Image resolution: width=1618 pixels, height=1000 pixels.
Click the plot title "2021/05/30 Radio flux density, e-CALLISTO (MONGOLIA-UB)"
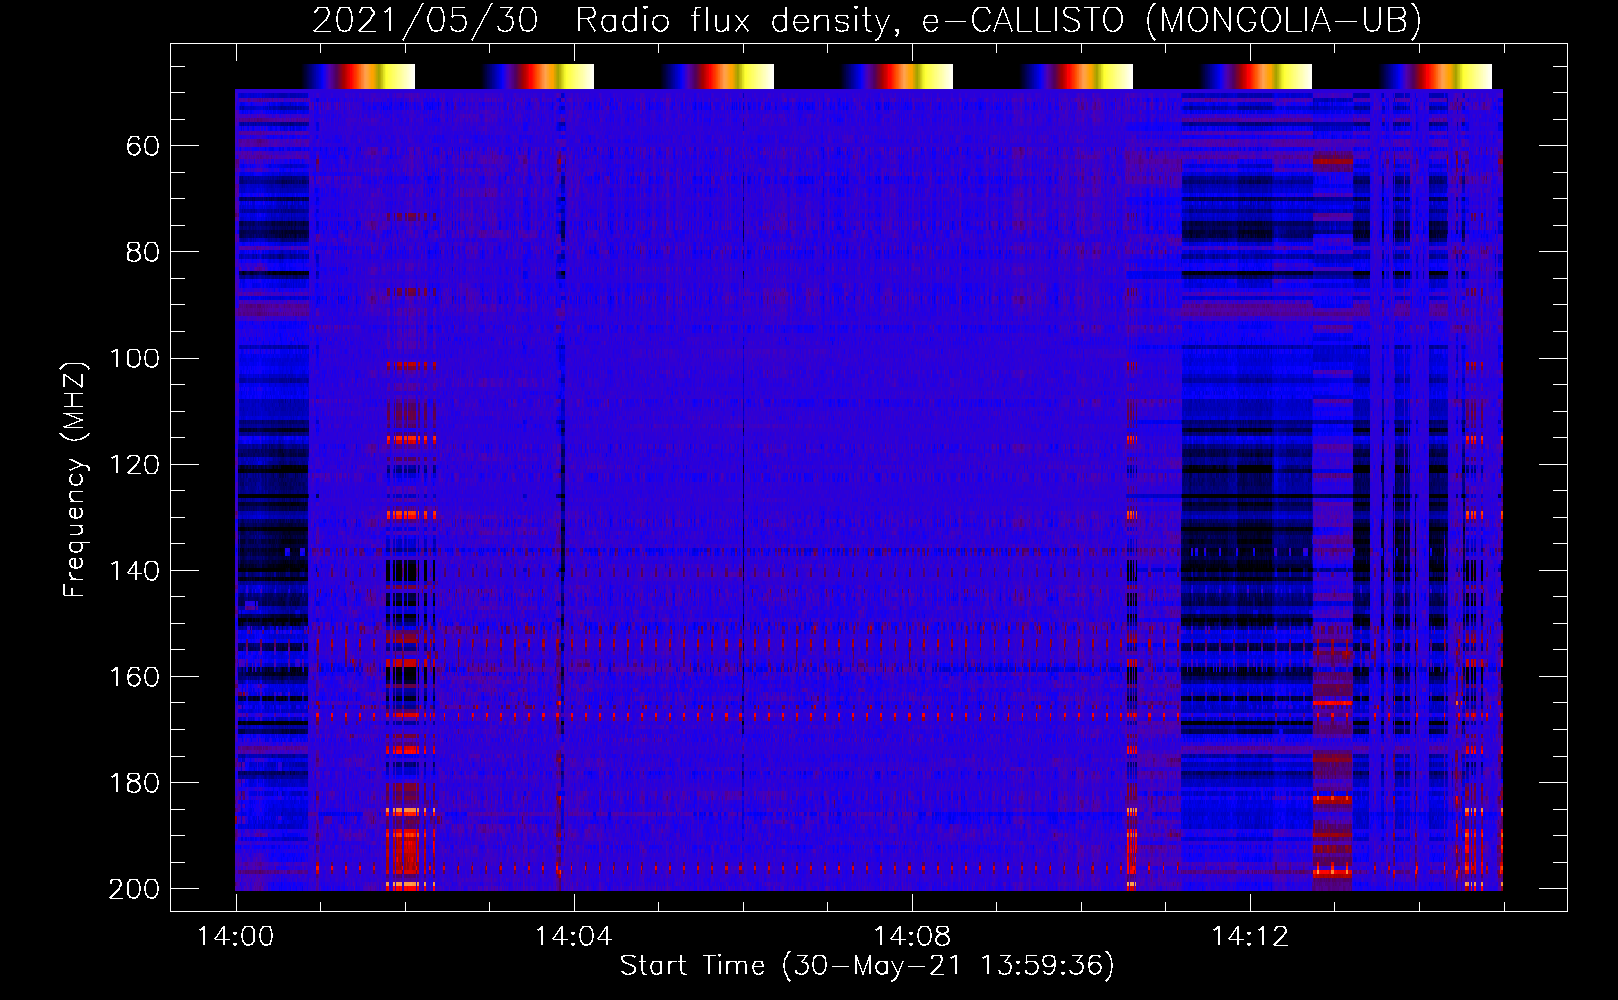pos(866,21)
